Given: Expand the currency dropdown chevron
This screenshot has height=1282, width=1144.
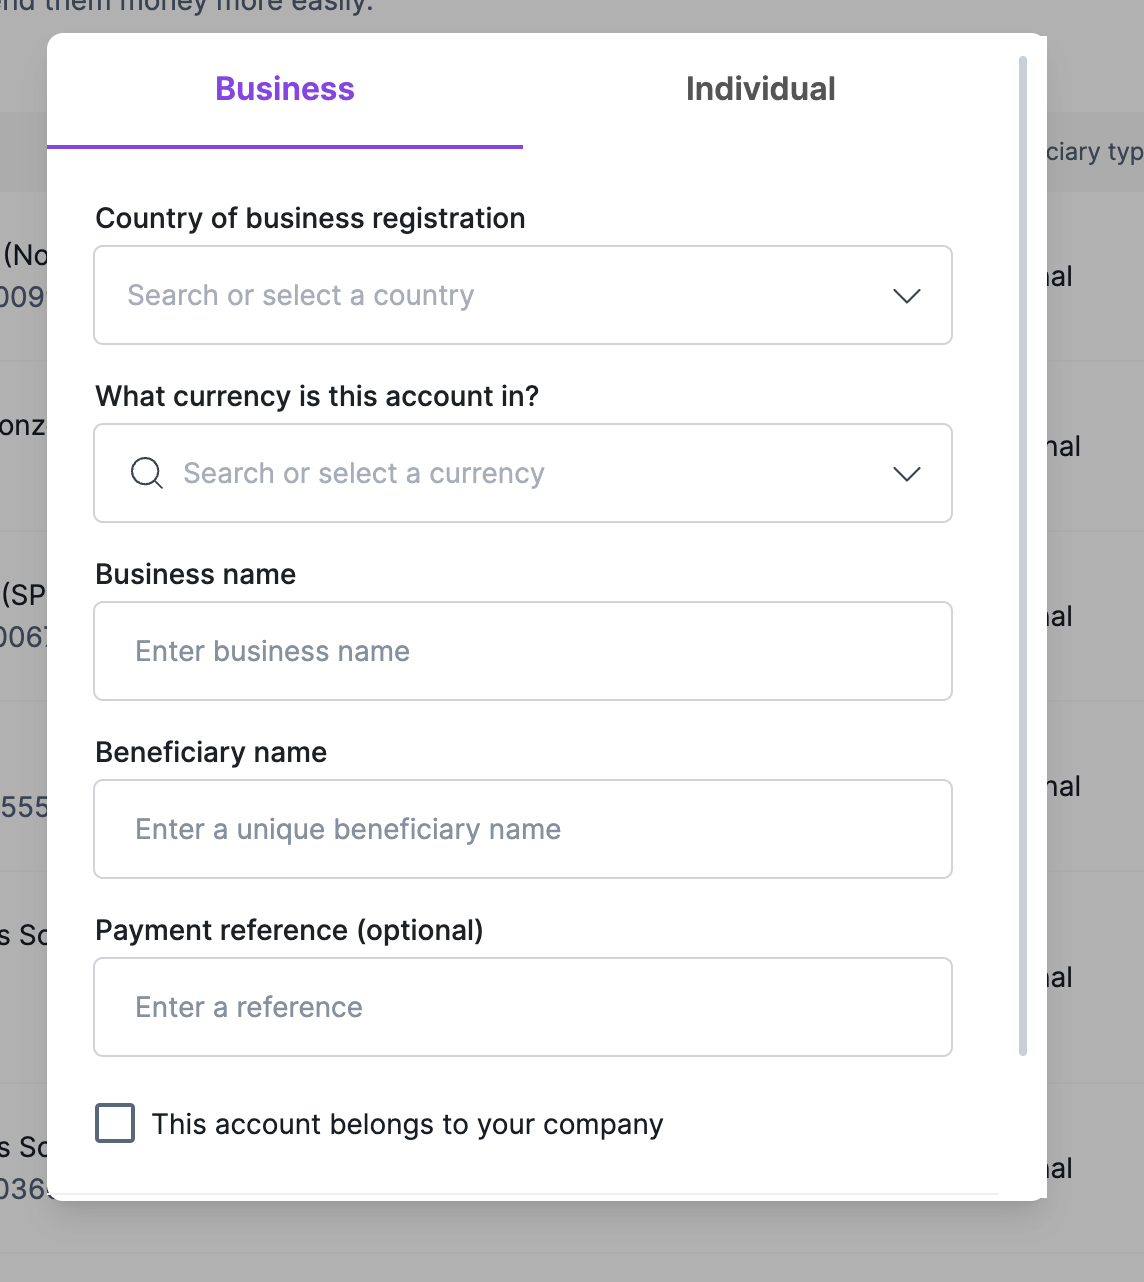Looking at the screenshot, I should (x=906, y=474).
